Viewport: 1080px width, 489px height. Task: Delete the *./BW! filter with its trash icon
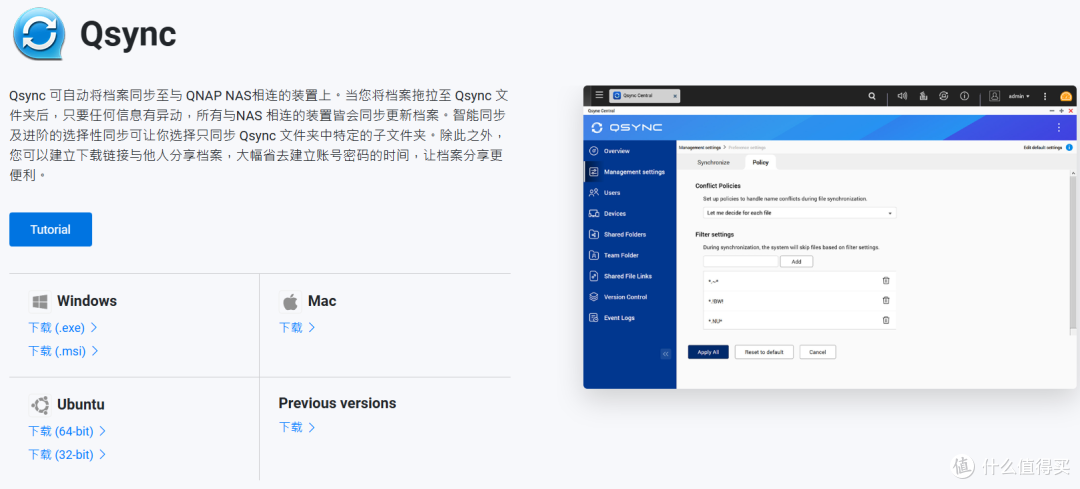pos(886,300)
